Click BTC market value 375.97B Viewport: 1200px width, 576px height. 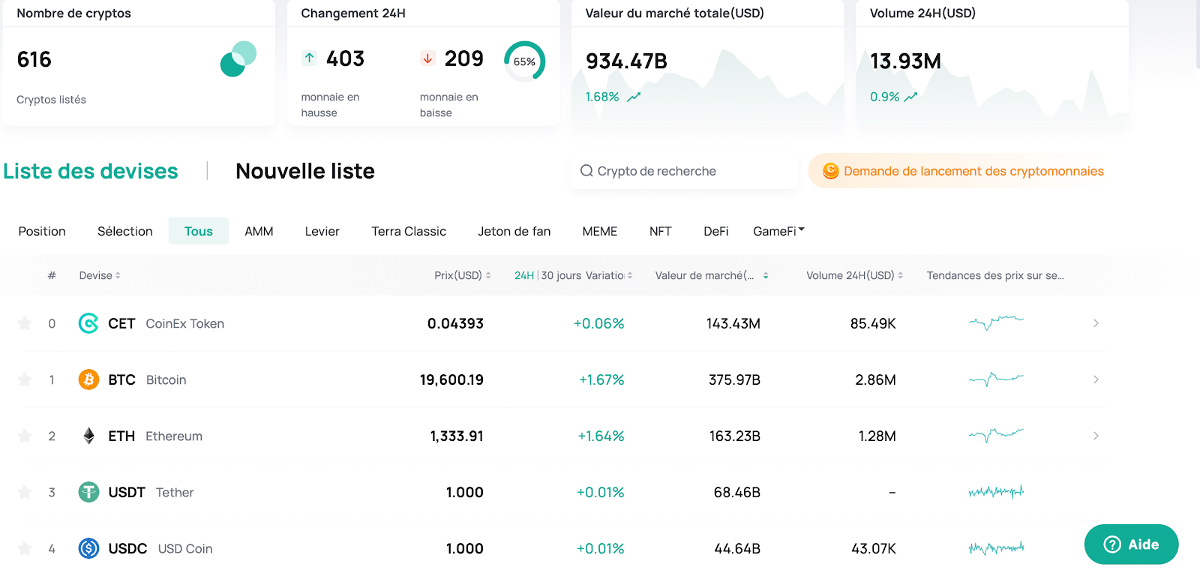click(x=734, y=380)
